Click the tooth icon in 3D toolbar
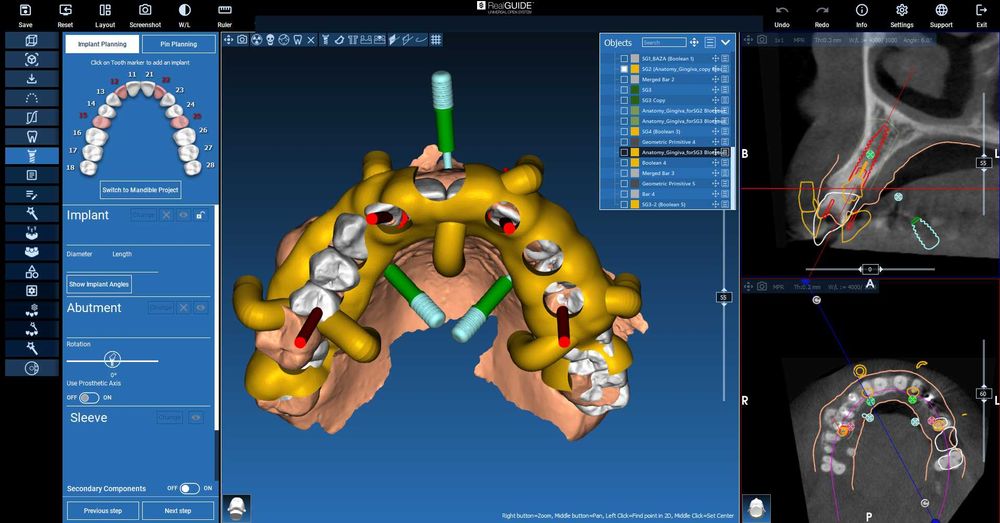The image size is (1000, 523). [297, 40]
